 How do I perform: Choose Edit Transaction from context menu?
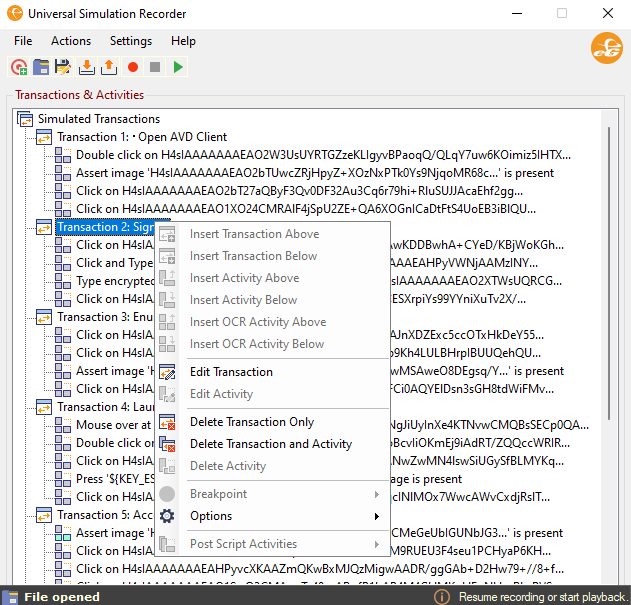[x=231, y=372]
